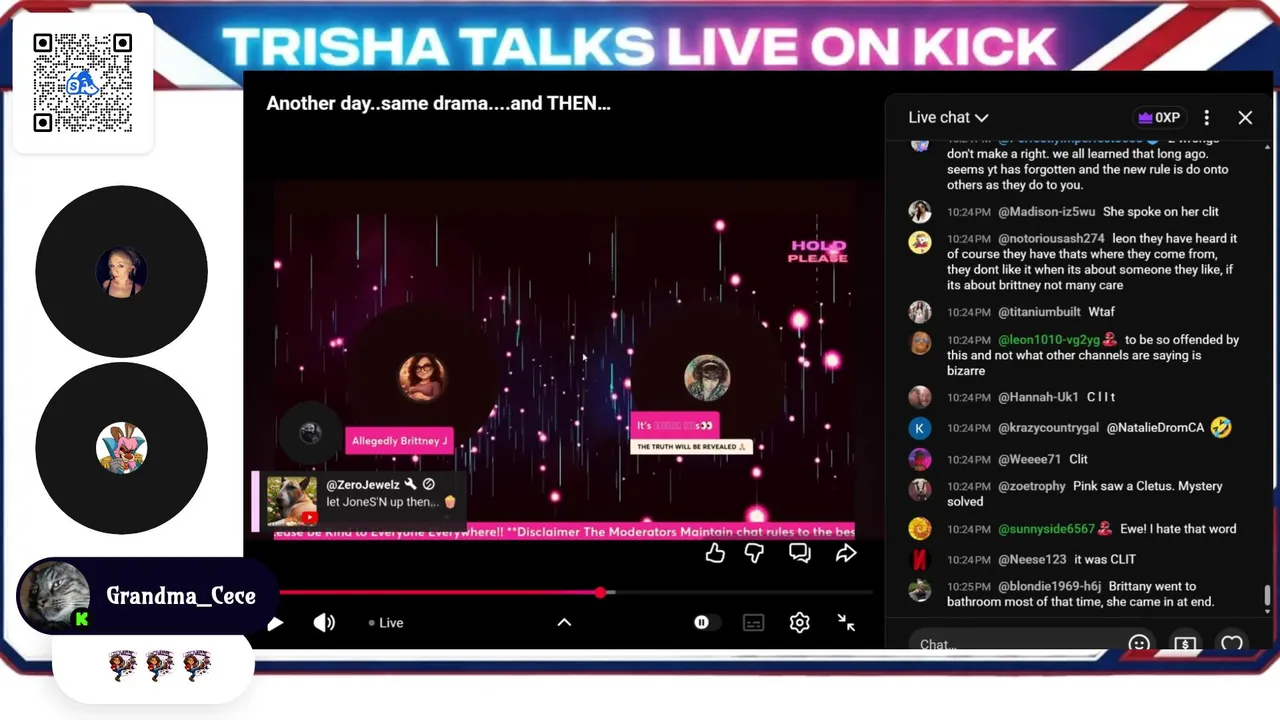This screenshot has width=1280, height=720.
Task: Click @notoriousash274's avatar in chat
Action: point(920,242)
